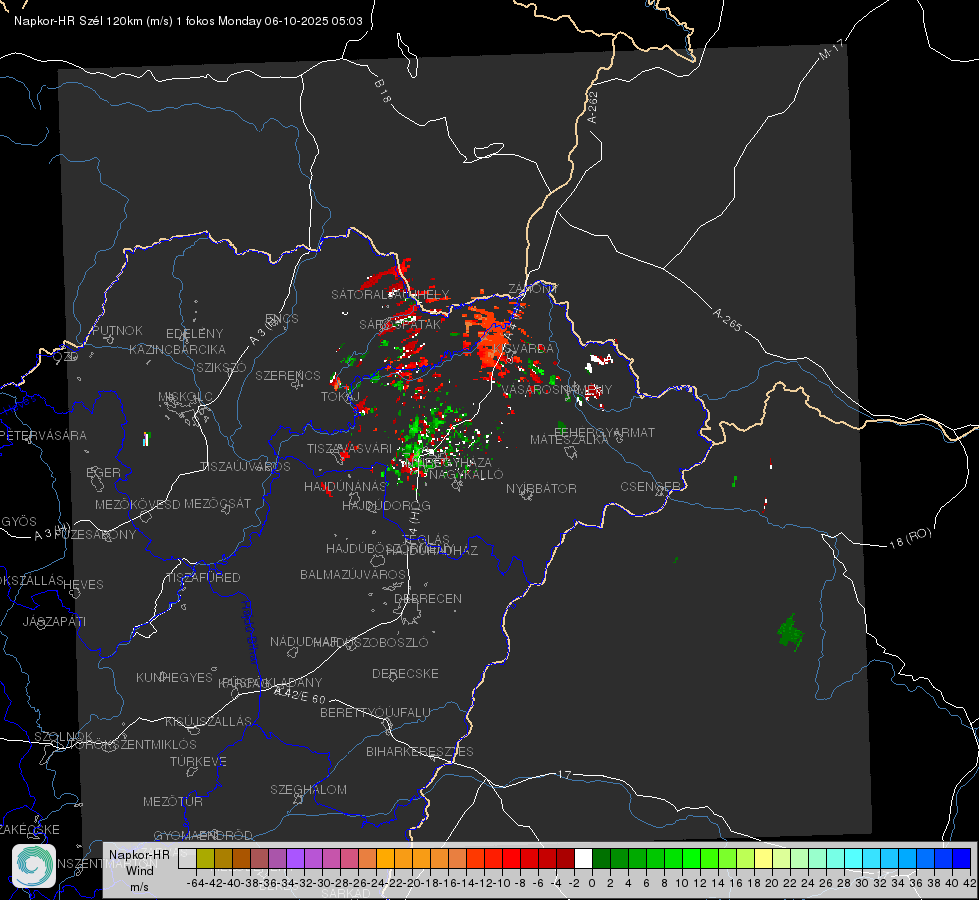The image size is (979, 900).
Task: Click the NYÍRBÁTOR town label
Action: coord(541,488)
